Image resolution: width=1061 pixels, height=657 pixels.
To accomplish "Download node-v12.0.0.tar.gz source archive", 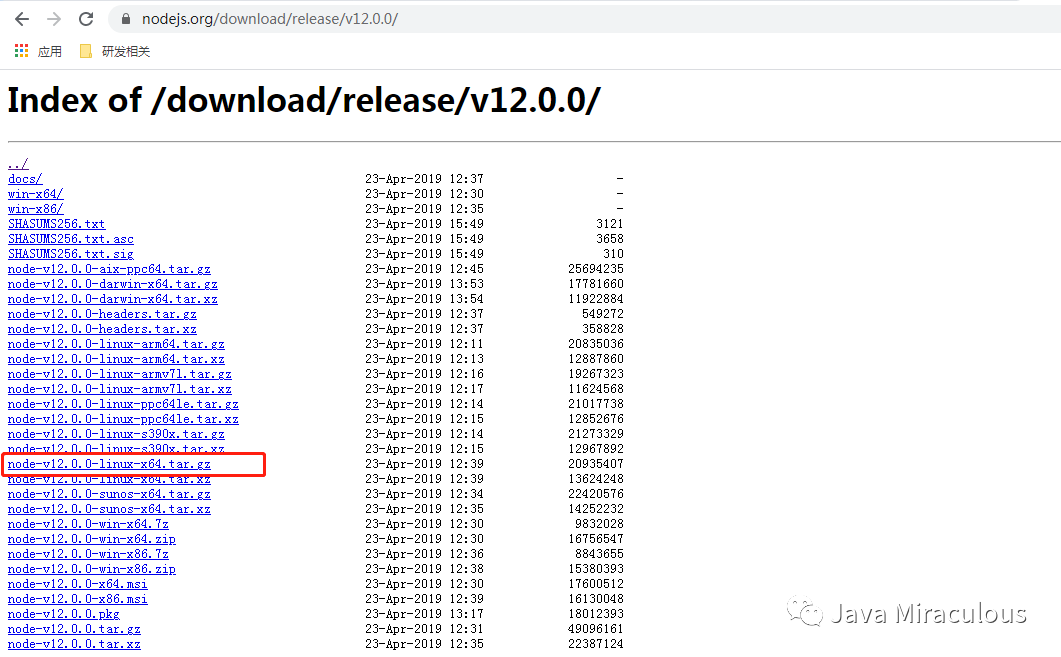I will click(74, 629).
